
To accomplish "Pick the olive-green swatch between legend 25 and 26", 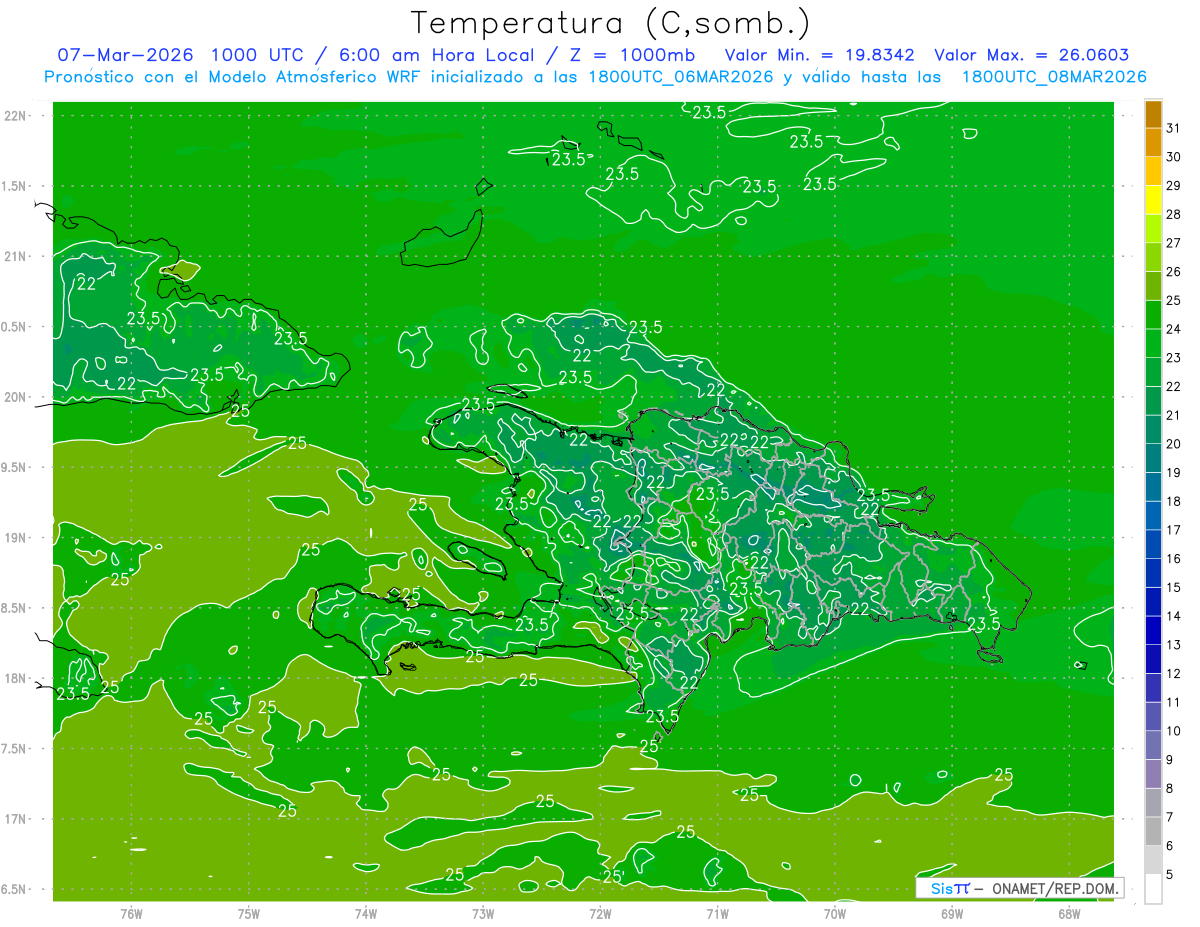I will (1153, 286).
